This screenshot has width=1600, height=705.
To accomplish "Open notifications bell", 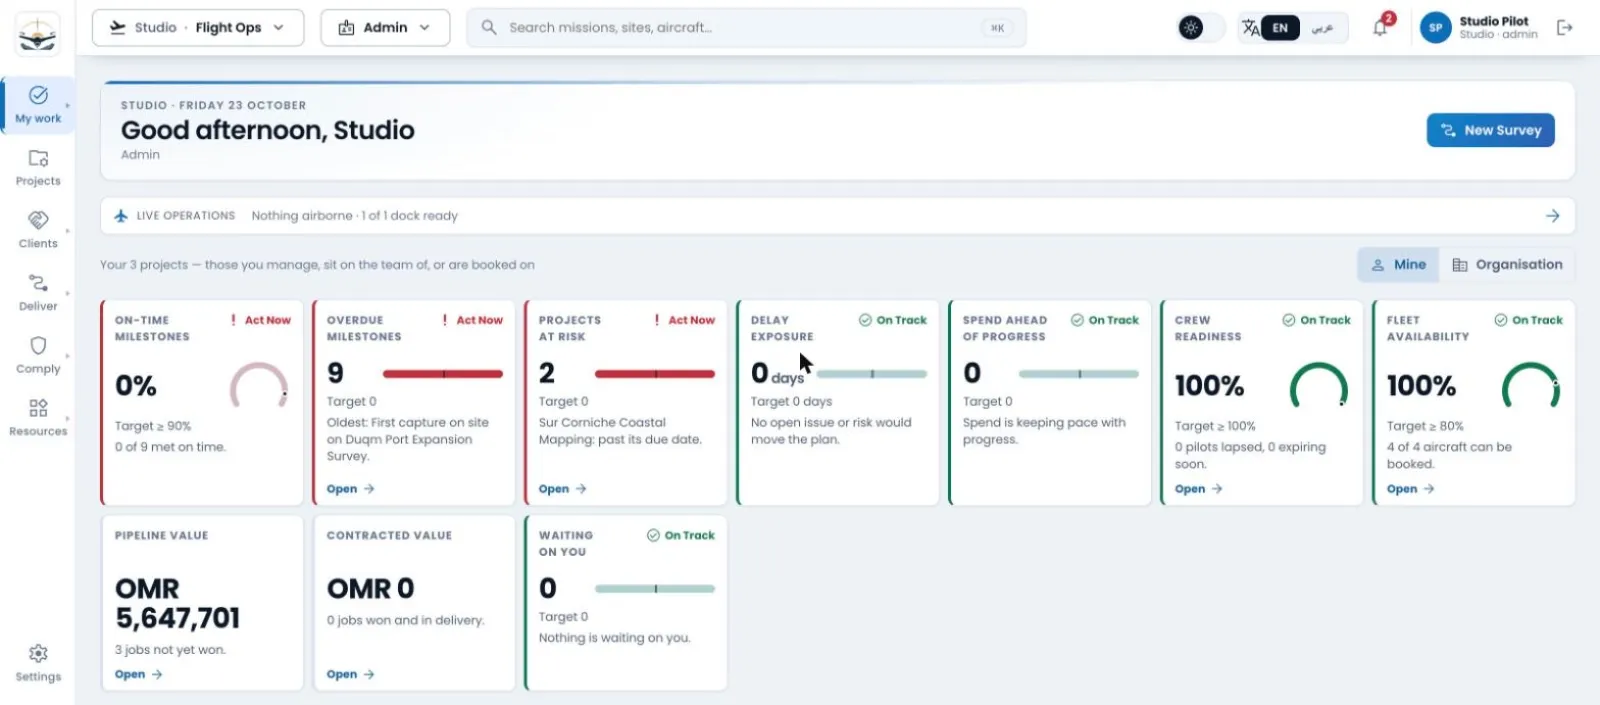I will point(1380,28).
